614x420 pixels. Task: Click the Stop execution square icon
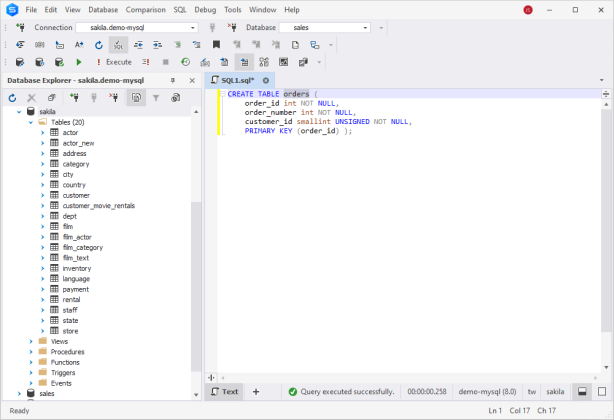[166, 62]
